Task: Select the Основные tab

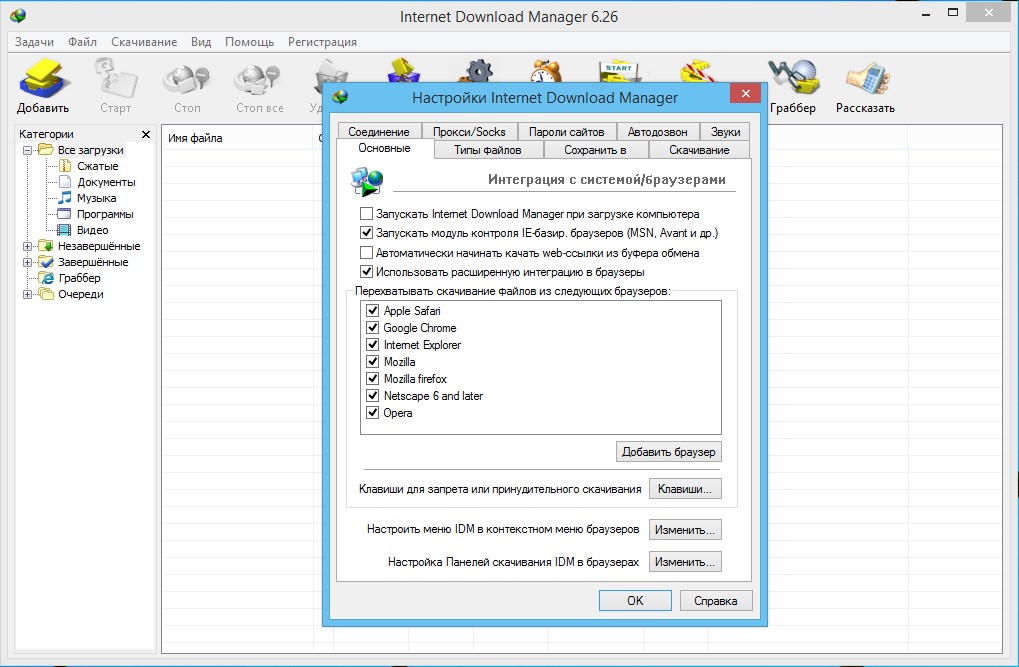Action: (x=385, y=148)
